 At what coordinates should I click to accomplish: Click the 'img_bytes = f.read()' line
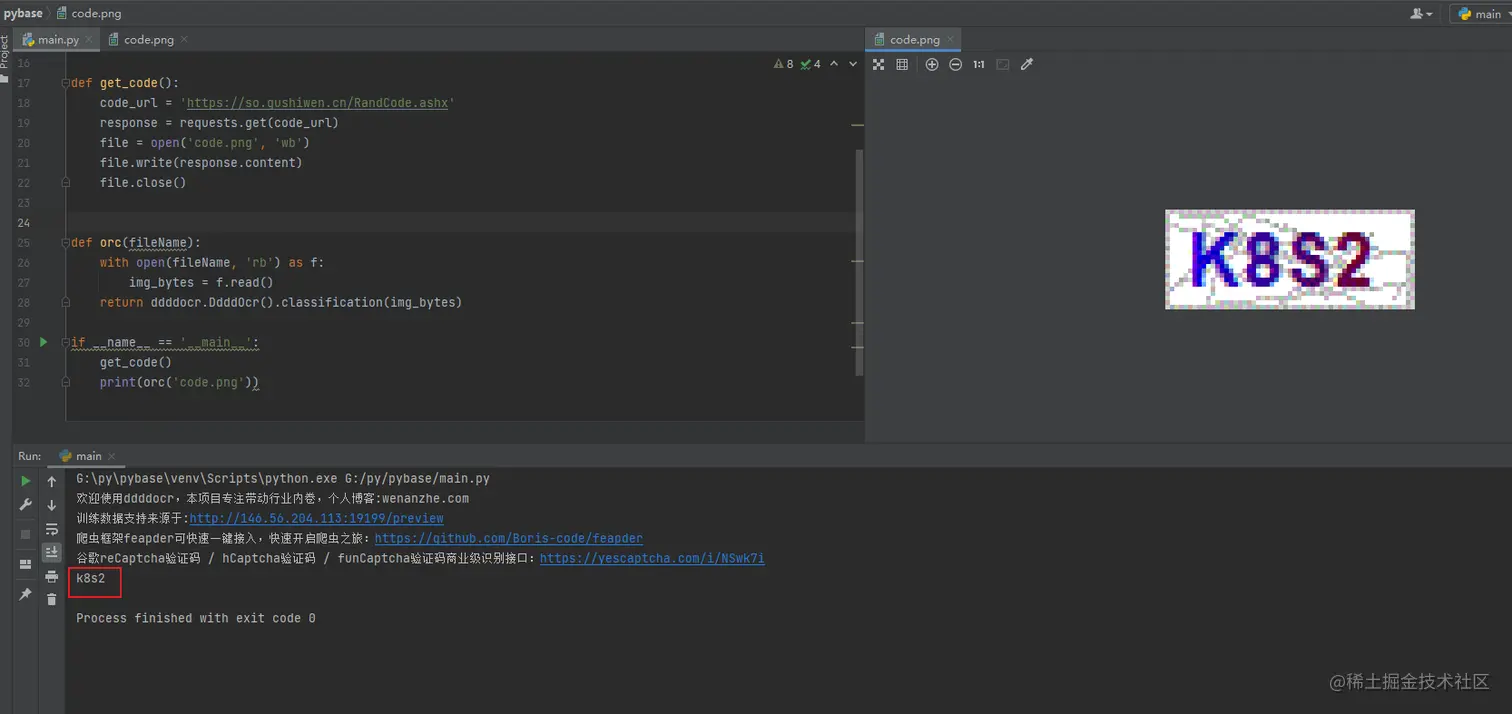click(x=201, y=283)
